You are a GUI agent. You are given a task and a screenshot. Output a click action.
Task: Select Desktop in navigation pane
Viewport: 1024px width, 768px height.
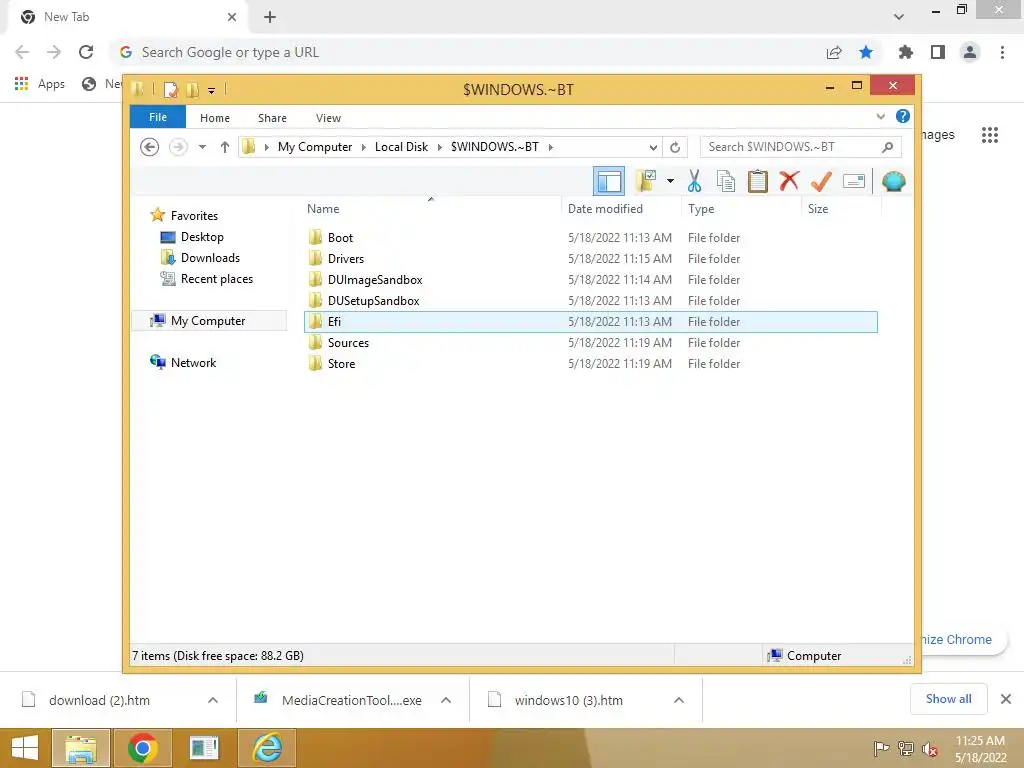pyautogui.click(x=202, y=236)
